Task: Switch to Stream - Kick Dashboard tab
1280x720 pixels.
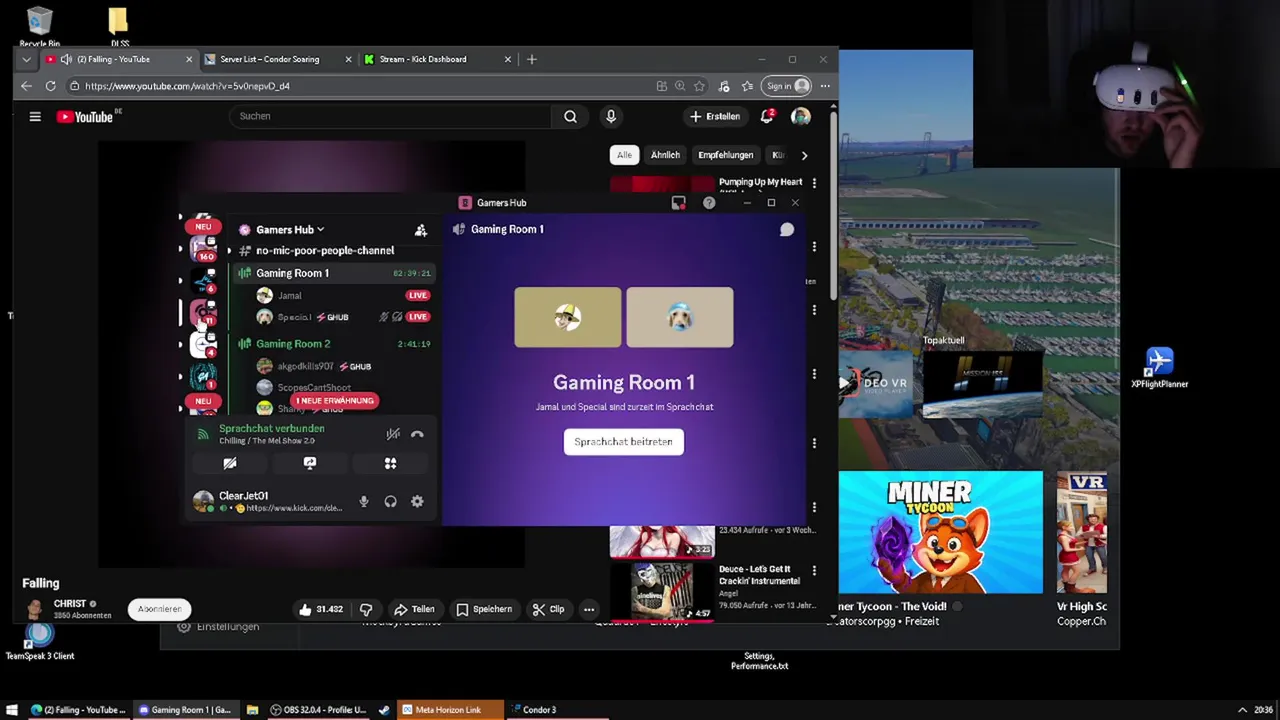Action: 437,59
